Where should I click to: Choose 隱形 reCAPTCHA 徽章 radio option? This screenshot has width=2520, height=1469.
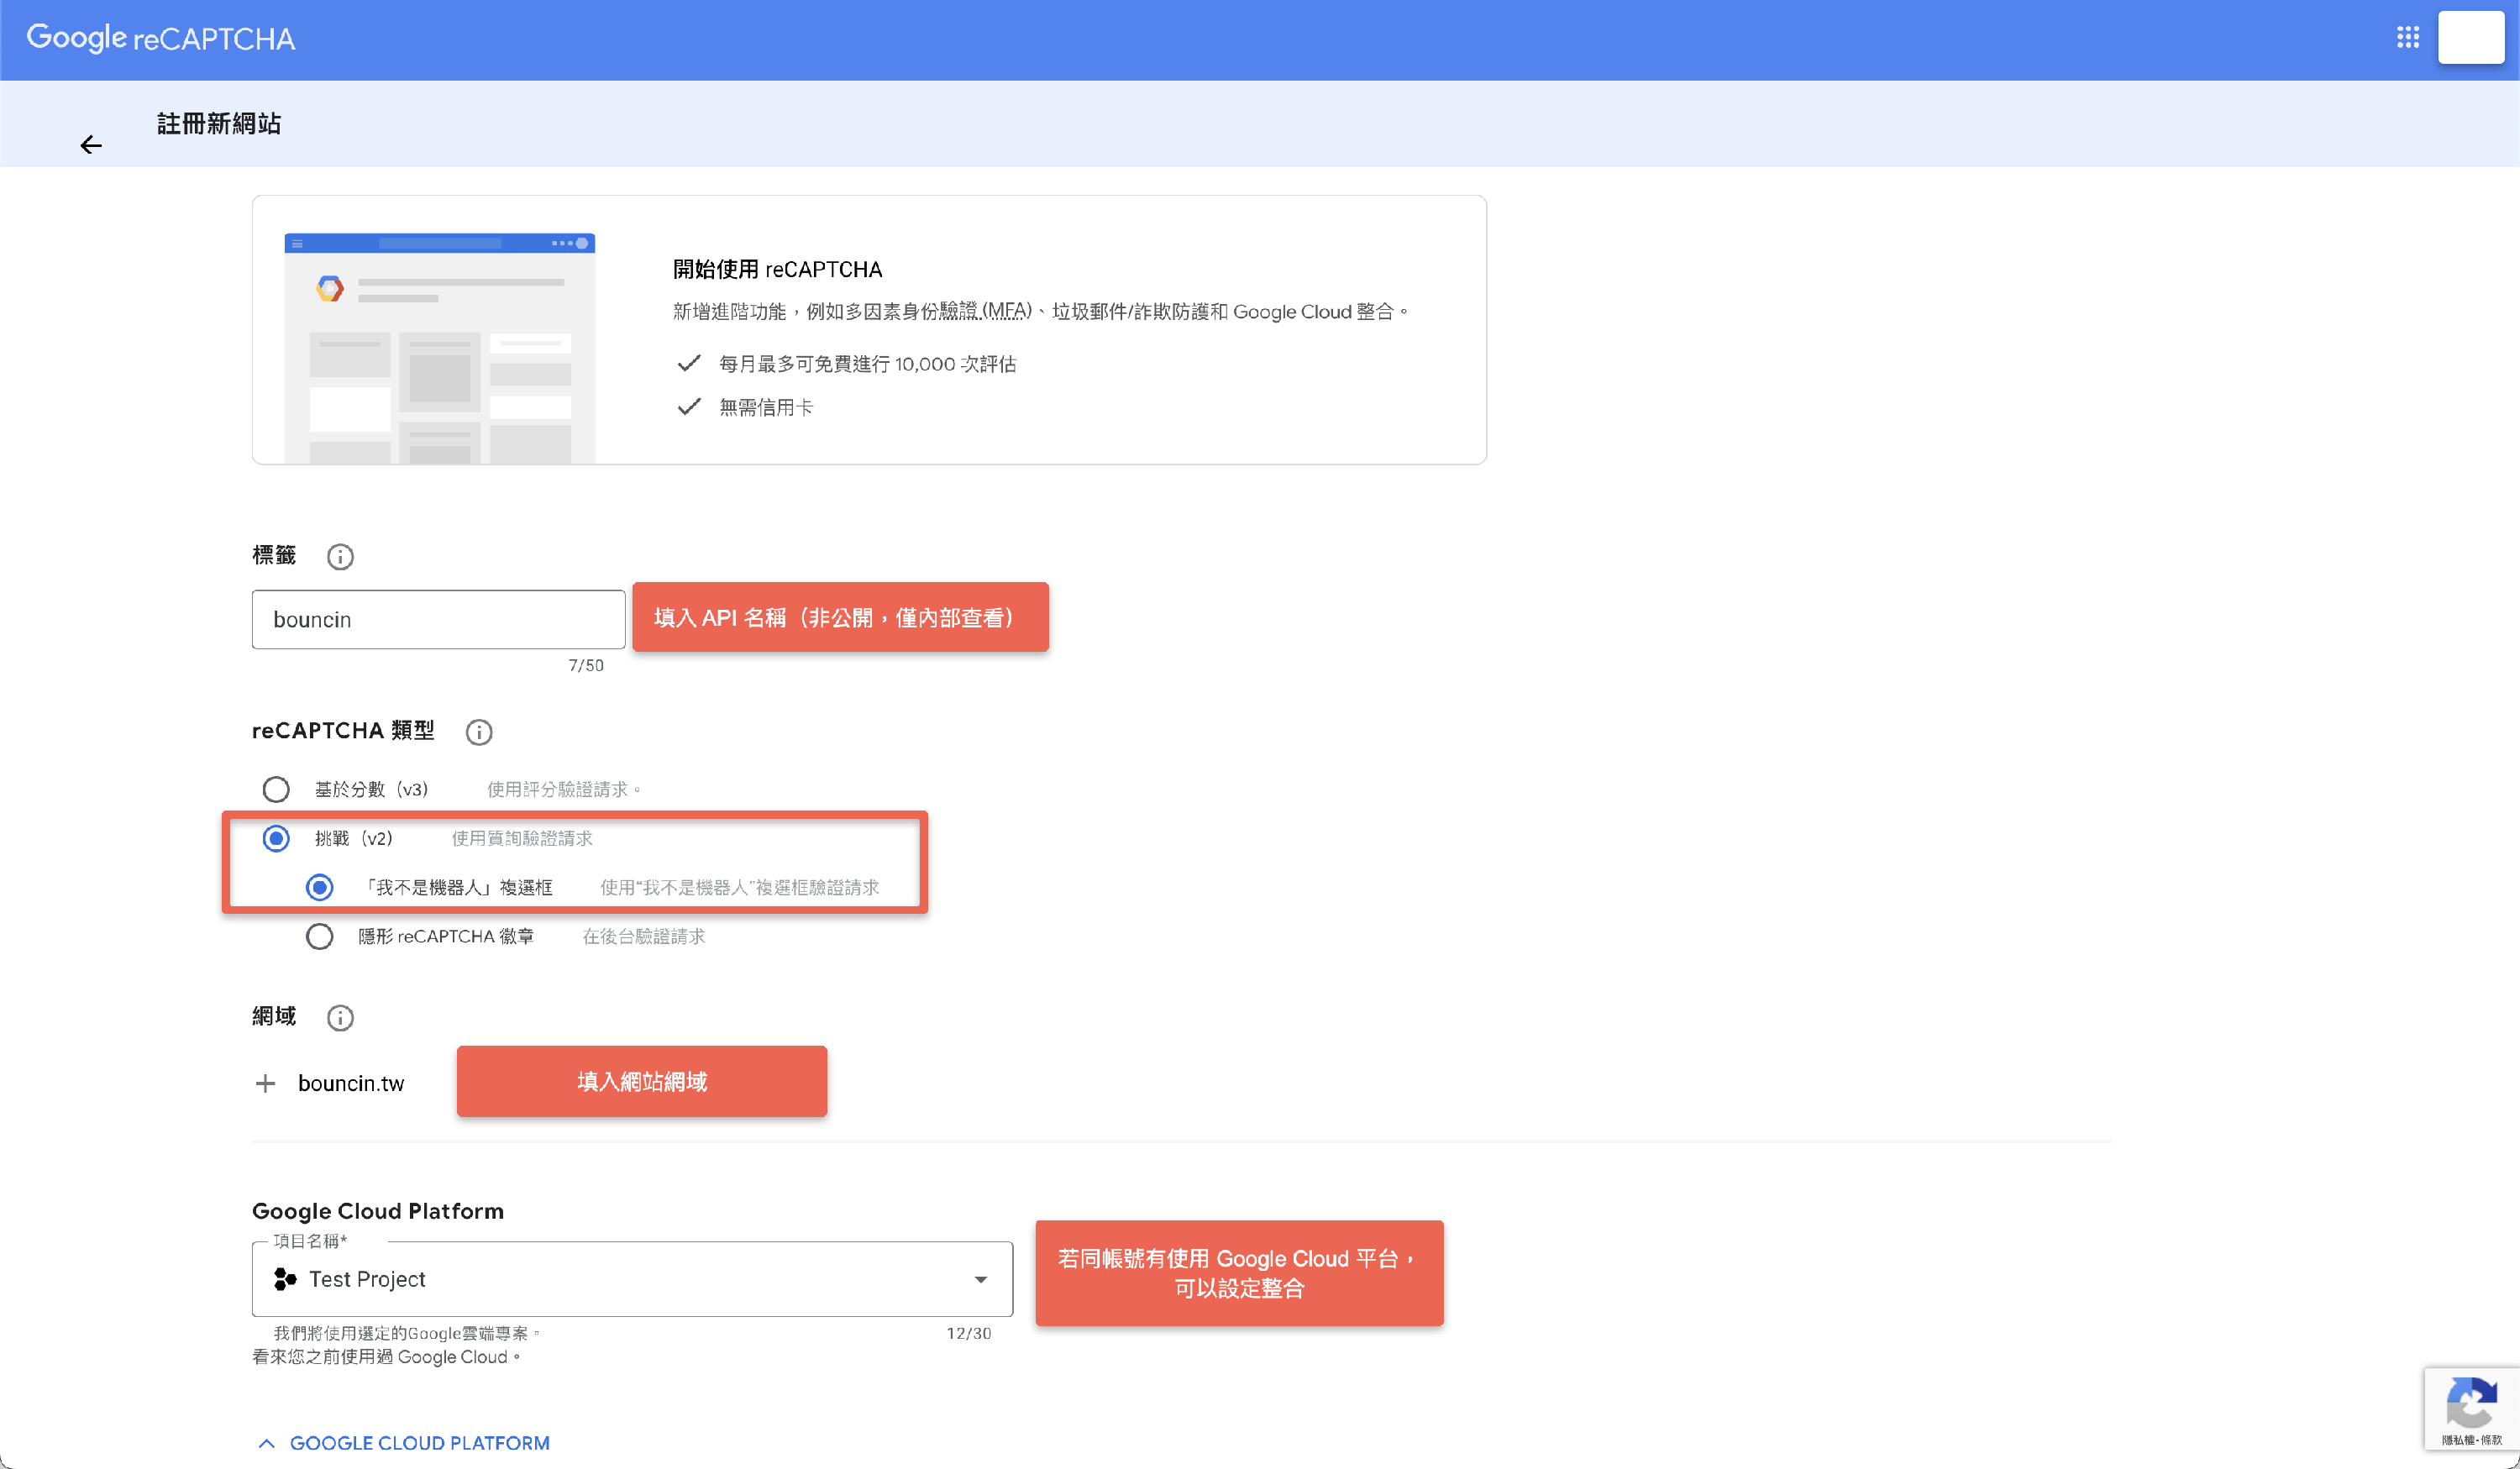pos(319,936)
